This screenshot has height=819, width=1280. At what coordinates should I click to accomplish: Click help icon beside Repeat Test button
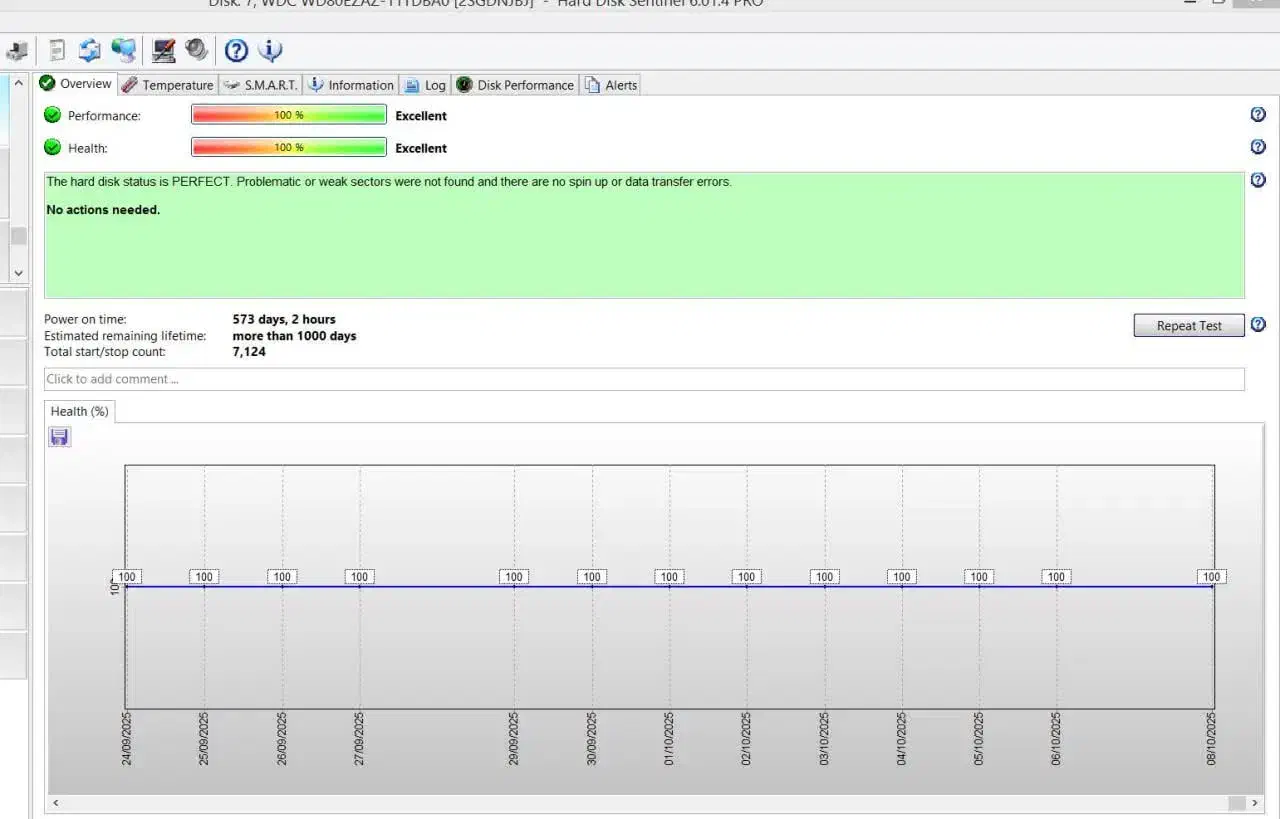[x=1258, y=325]
